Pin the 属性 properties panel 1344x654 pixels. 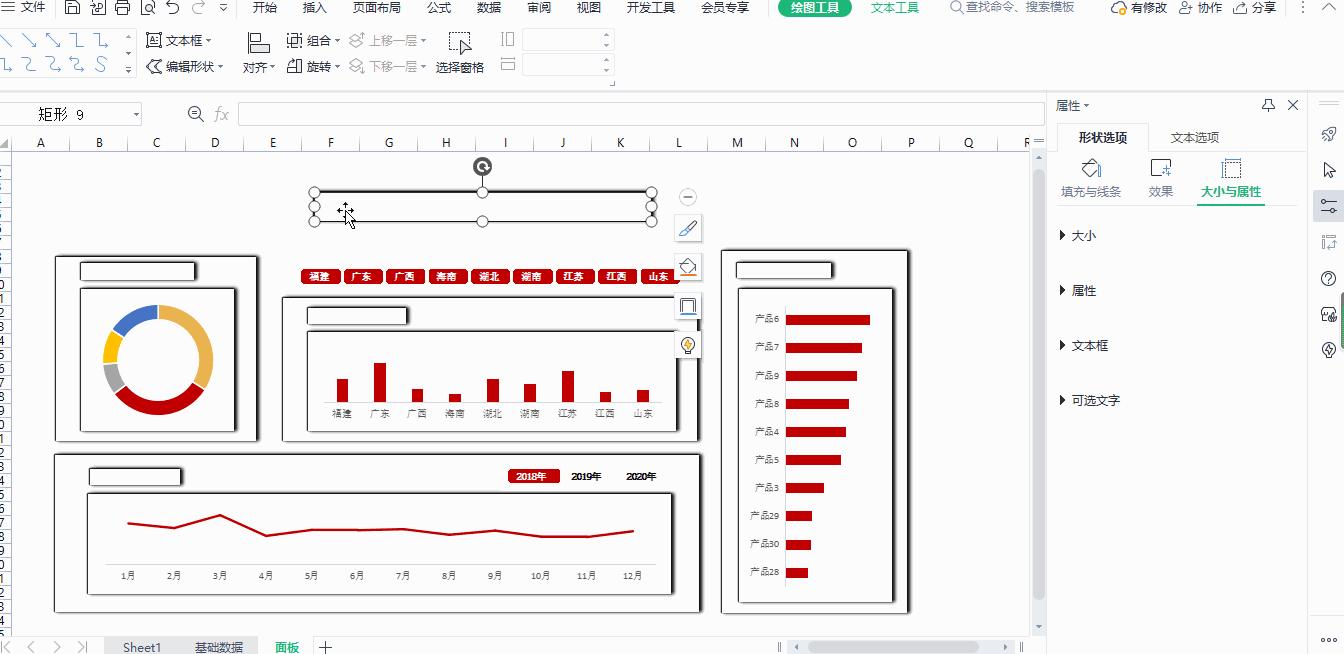(x=1268, y=105)
